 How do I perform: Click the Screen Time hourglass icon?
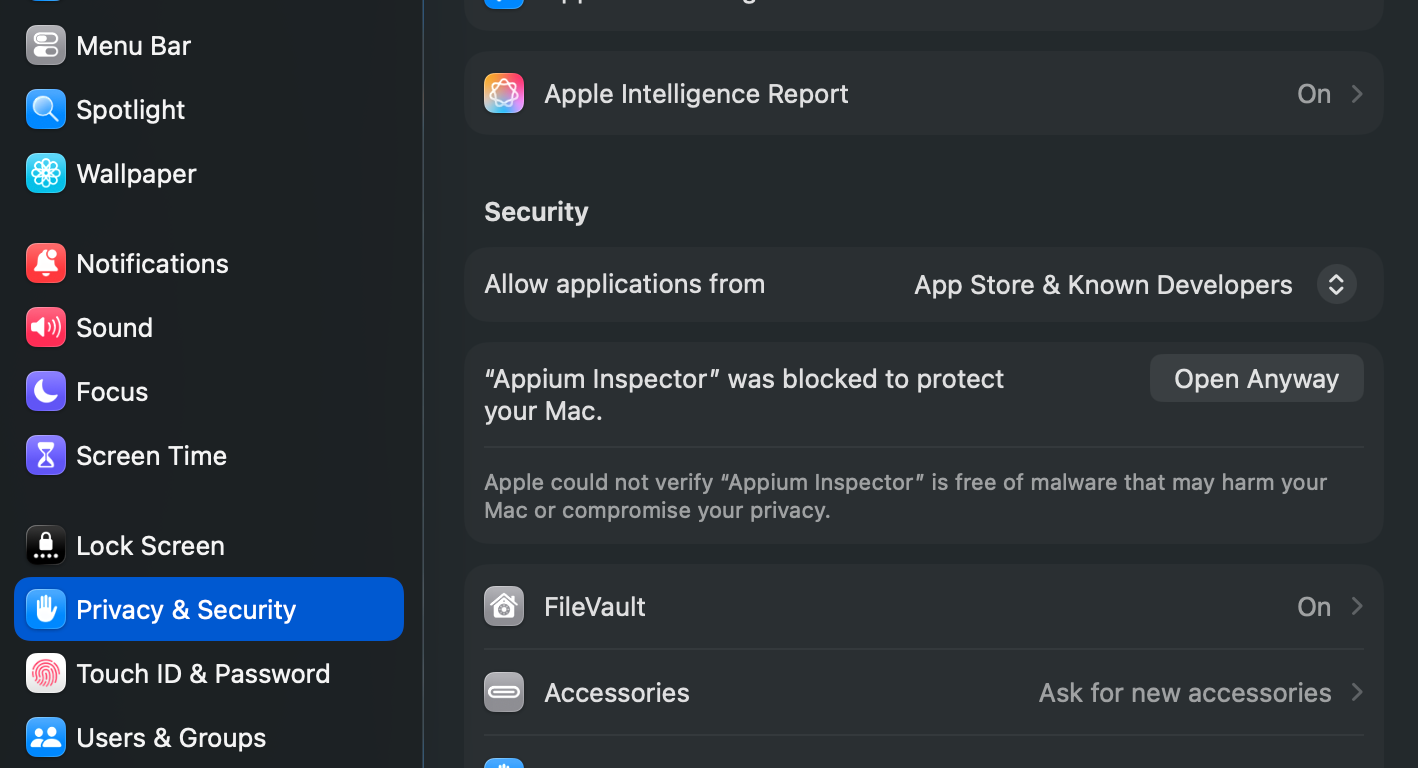point(46,456)
